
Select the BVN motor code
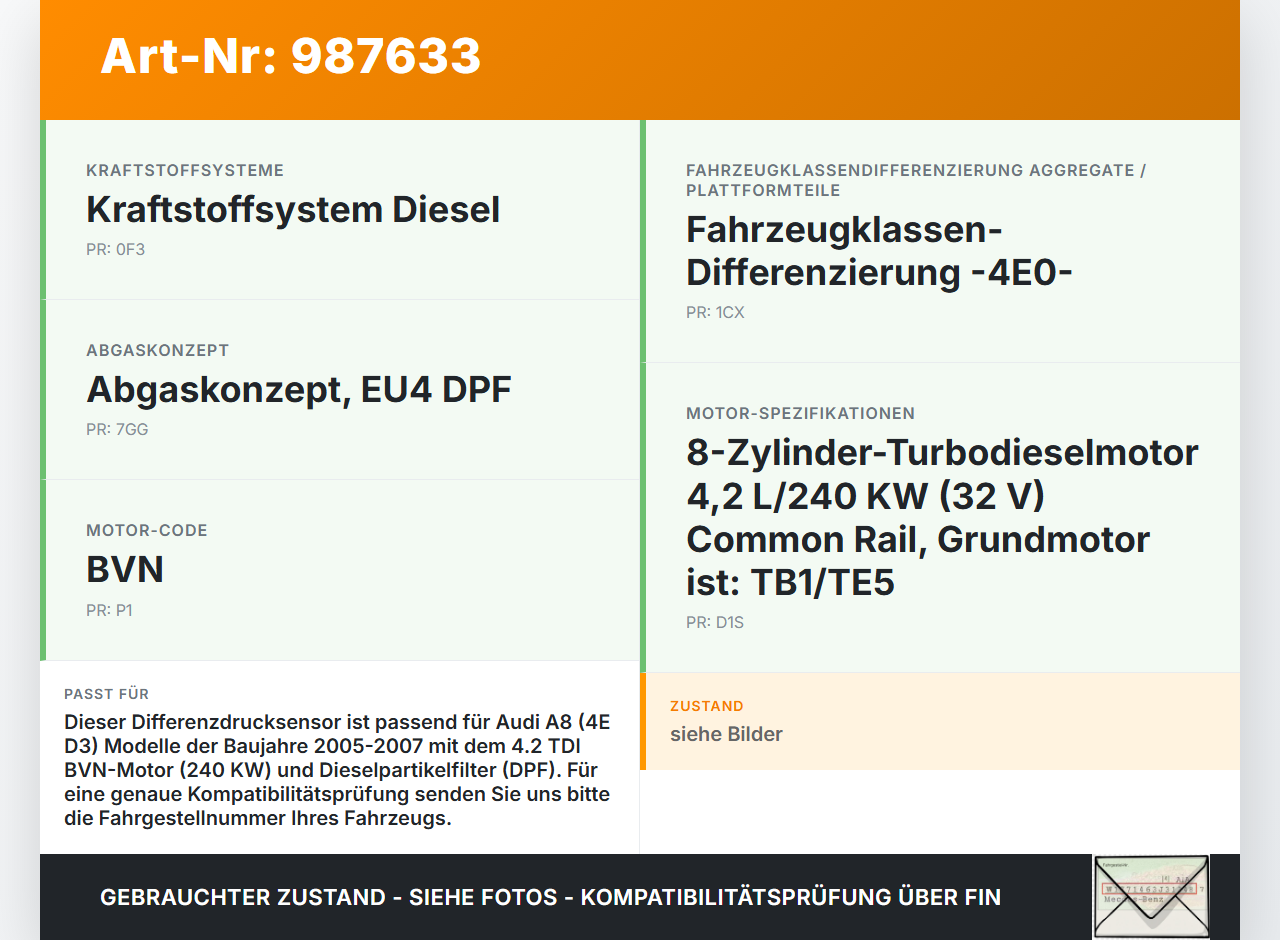(125, 570)
